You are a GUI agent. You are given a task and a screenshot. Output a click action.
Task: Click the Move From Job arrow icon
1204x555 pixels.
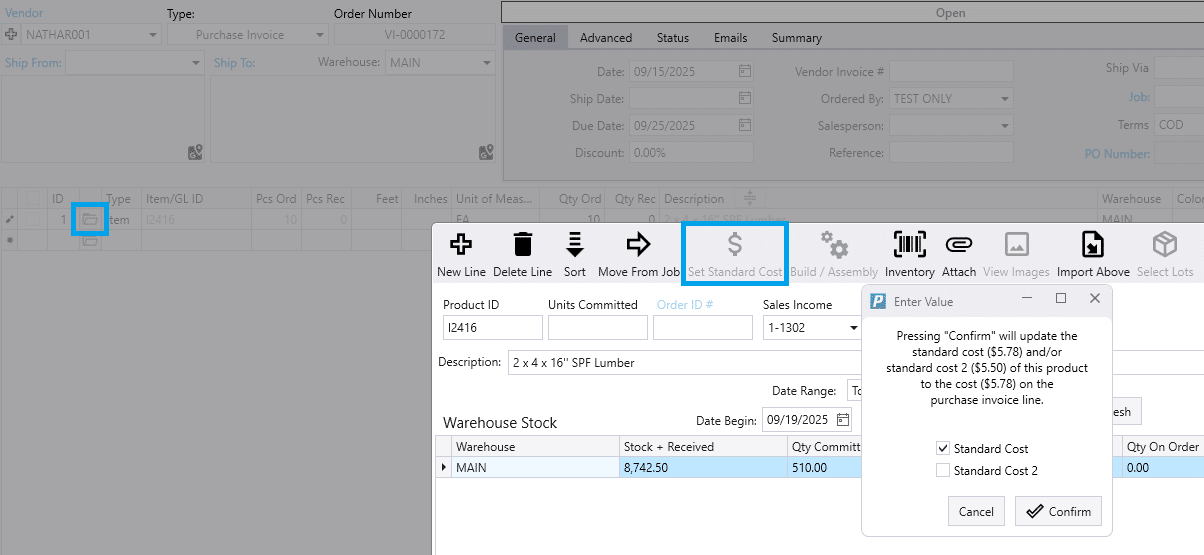638,245
